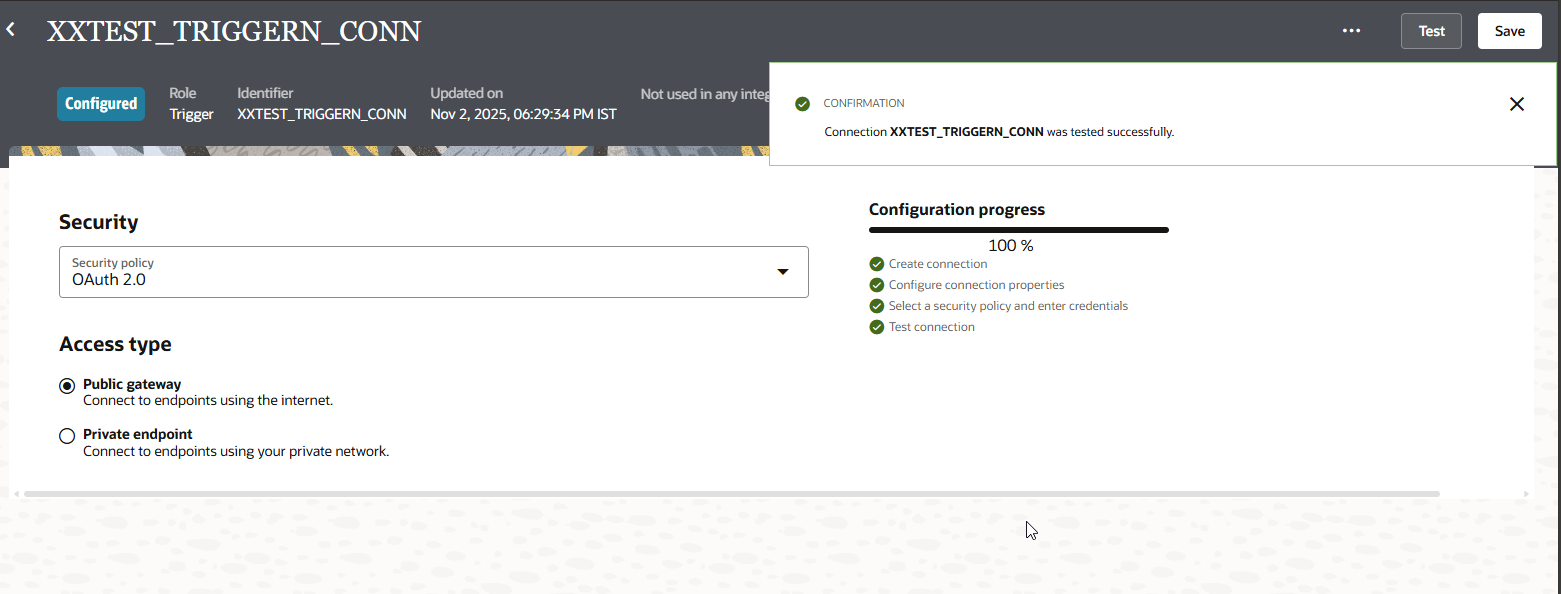Image resolution: width=1561 pixels, height=594 pixels.
Task: Expand the Security policy dropdown arrow
Action: click(783, 272)
